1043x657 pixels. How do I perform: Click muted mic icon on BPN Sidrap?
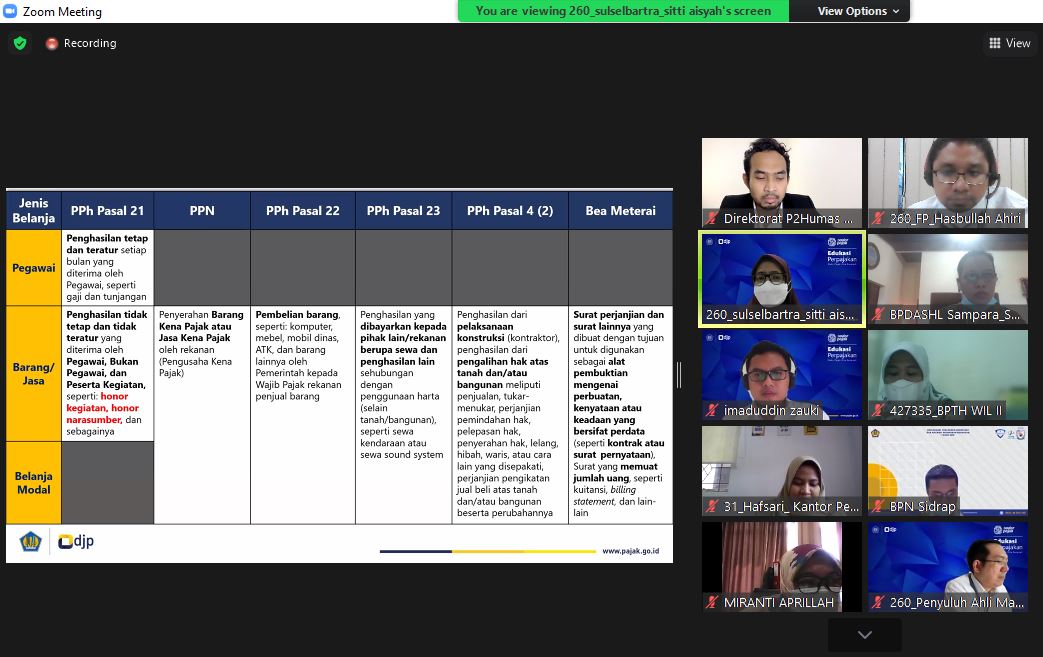(878, 506)
